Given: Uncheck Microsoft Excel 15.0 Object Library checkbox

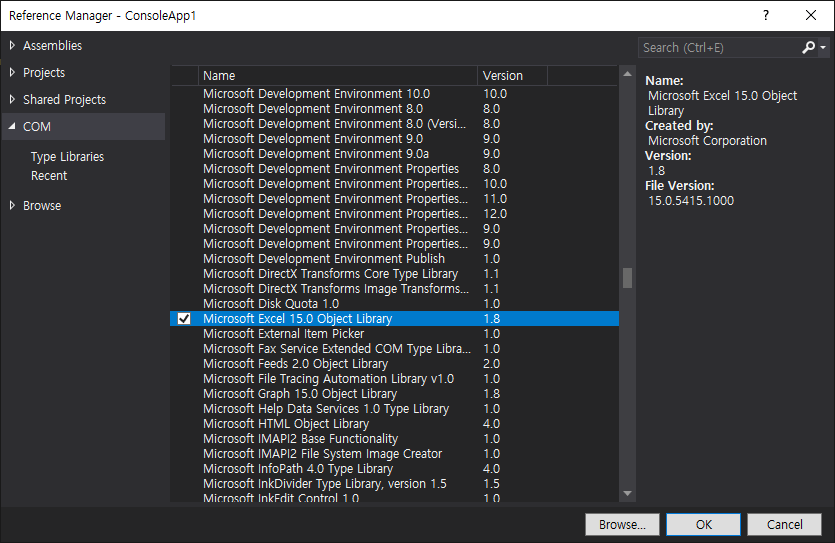Looking at the screenshot, I should 184,318.
